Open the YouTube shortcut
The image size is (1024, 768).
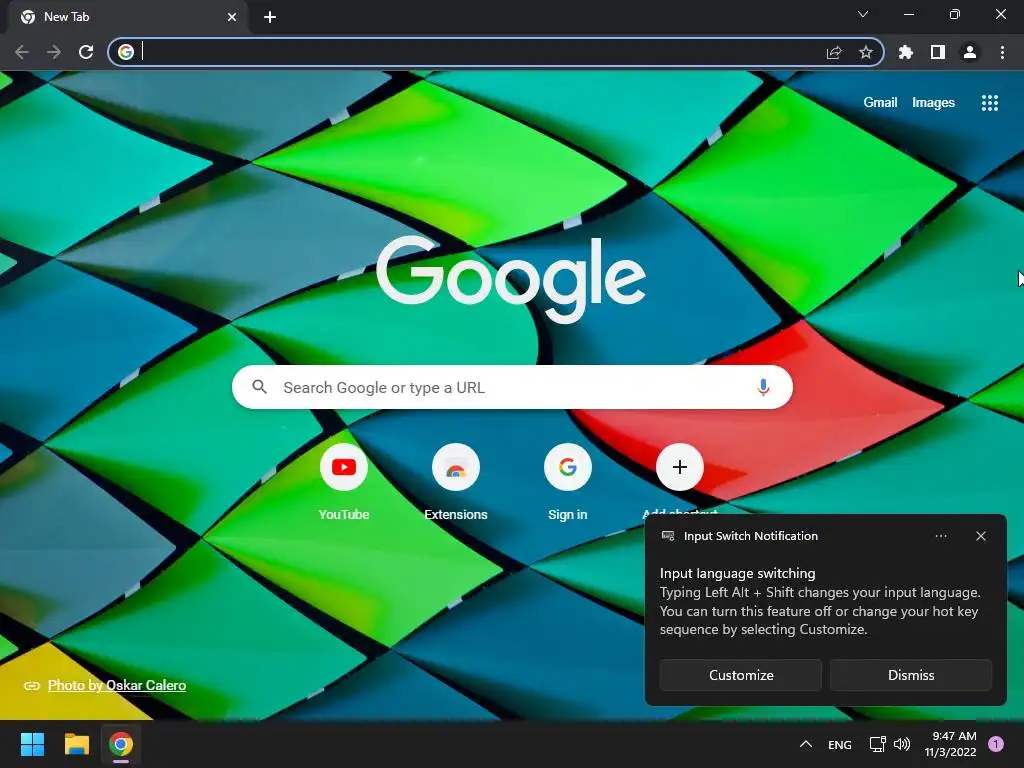(344, 482)
